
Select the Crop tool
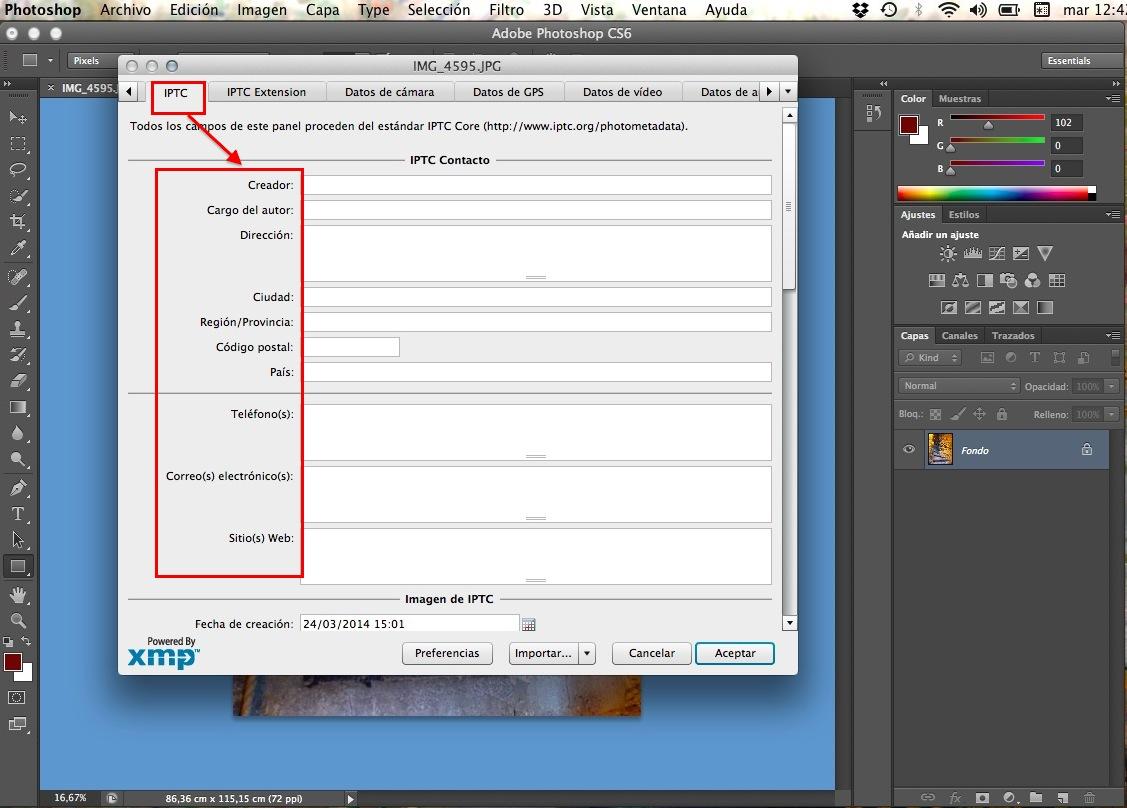click(18, 221)
